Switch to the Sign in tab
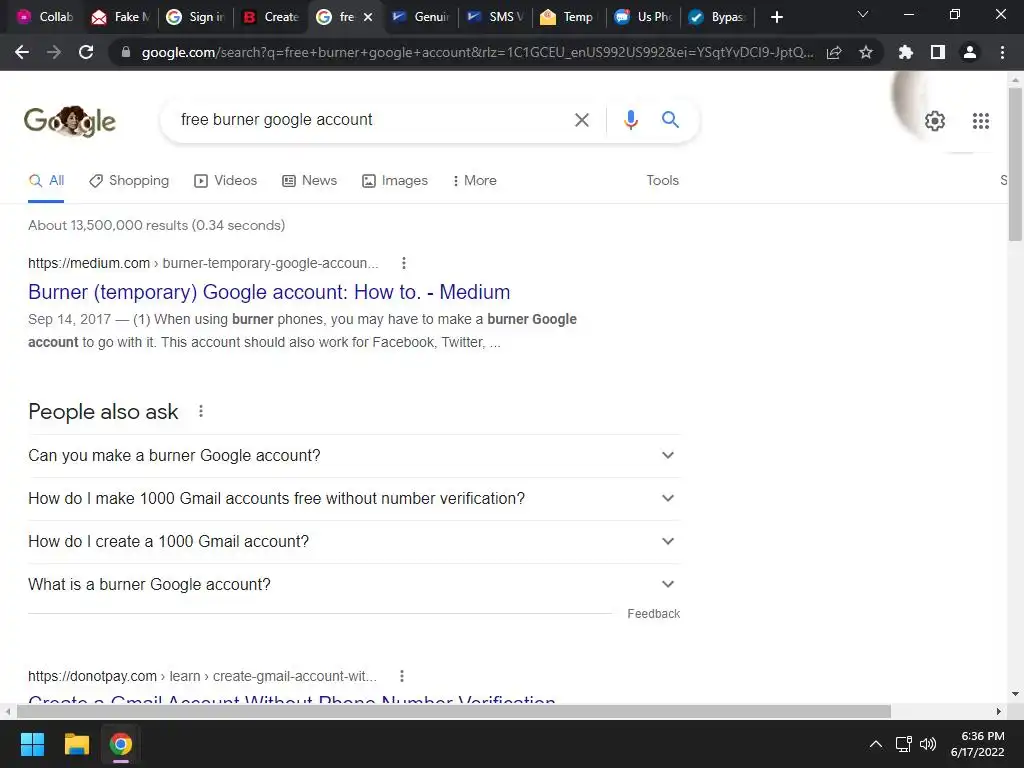Screen dimensions: 1024x768 [x=195, y=17]
